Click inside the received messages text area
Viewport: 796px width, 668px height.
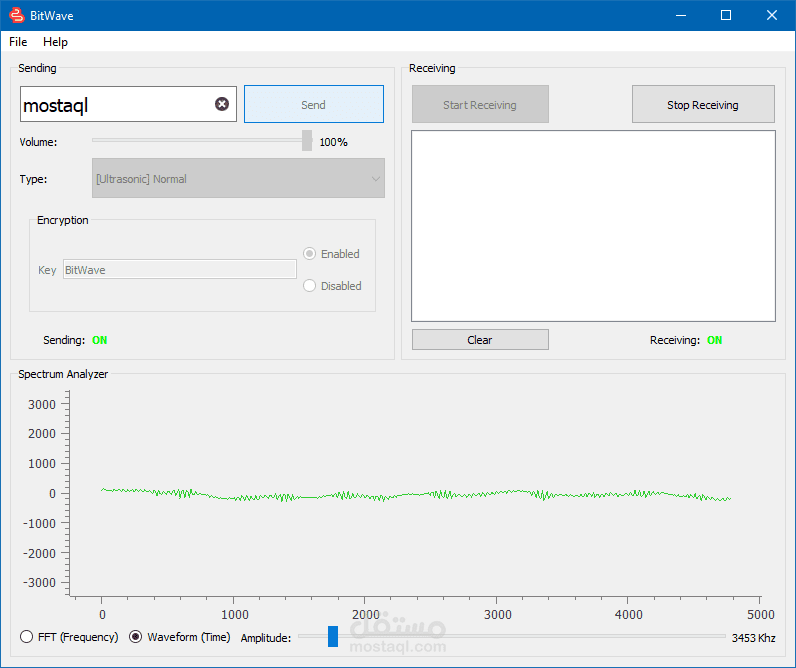tap(593, 226)
